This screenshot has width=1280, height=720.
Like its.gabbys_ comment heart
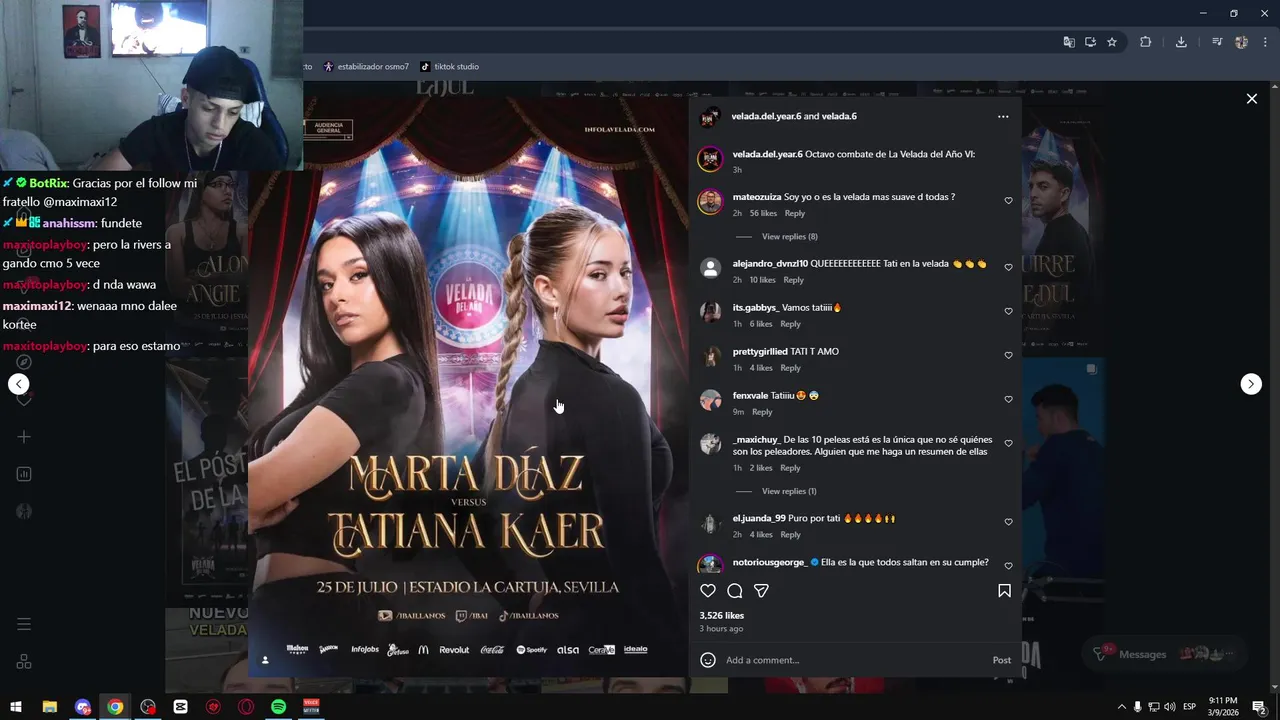[x=1008, y=312]
